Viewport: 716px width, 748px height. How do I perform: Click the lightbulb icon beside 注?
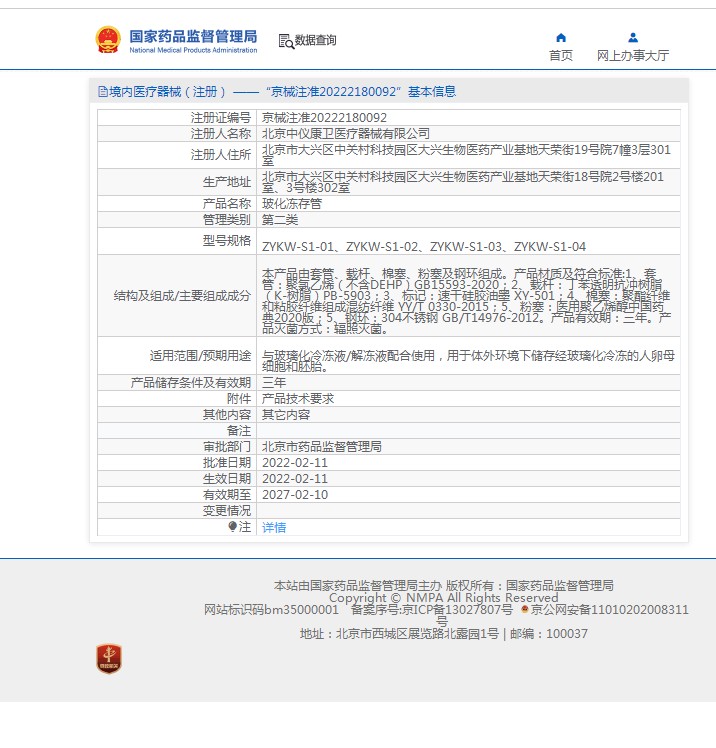232,527
